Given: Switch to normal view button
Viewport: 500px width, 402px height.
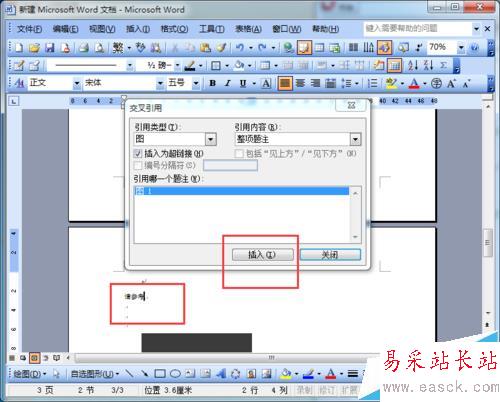Looking at the screenshot, I should tap(12, 358).
